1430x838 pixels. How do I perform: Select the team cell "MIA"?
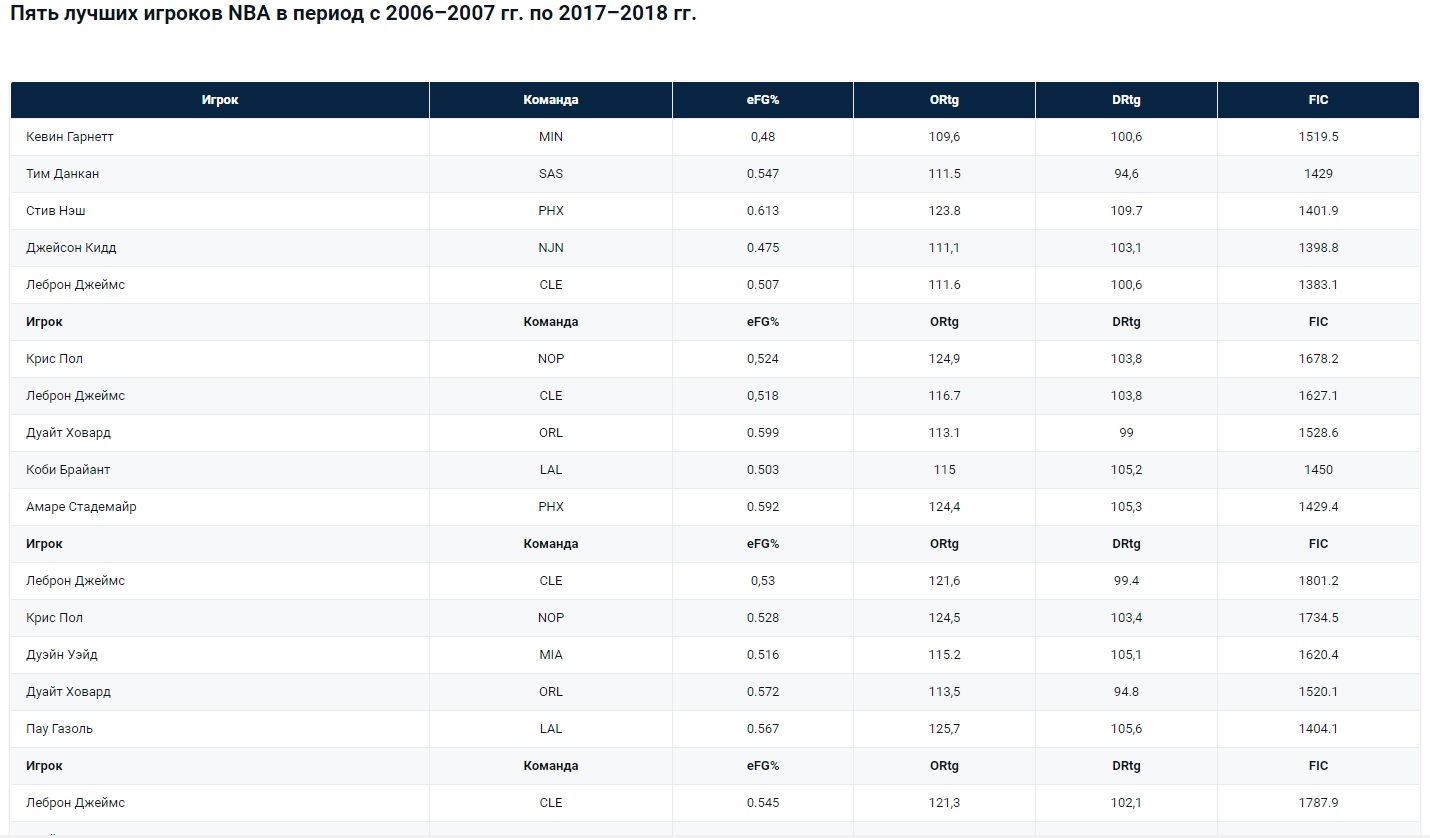pos(551,655)
